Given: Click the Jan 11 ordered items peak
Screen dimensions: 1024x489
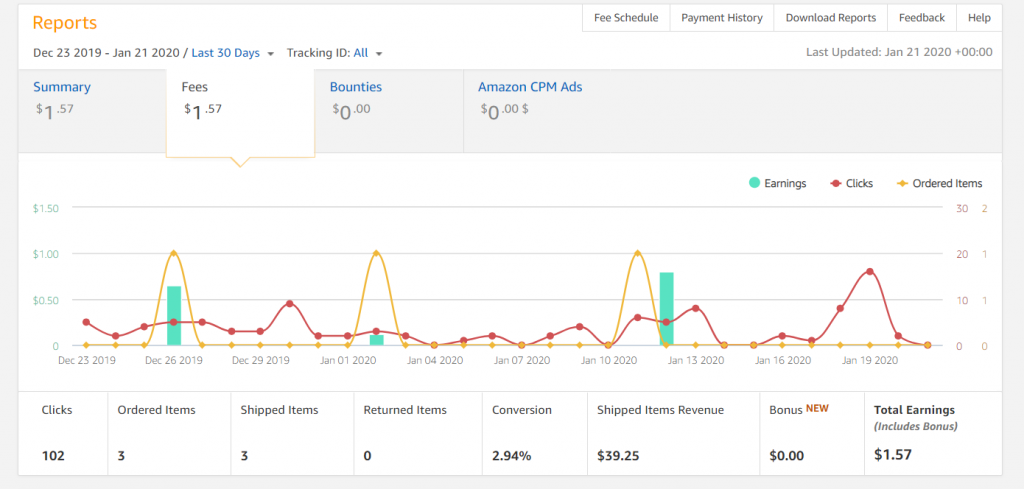Looking at the screenshot, I should 637,253.
